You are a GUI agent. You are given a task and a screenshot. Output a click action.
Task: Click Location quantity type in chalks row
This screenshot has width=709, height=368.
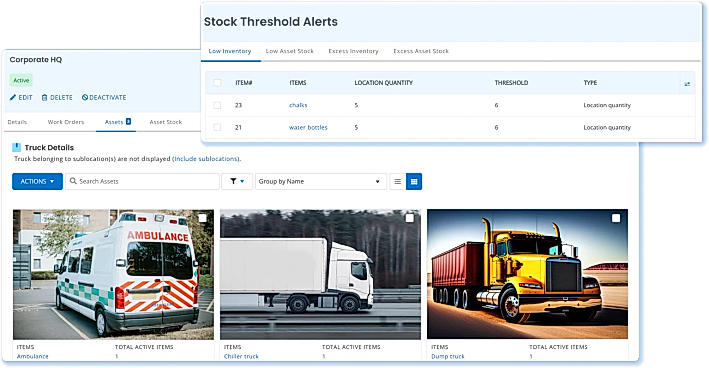(x=607, y=105)
